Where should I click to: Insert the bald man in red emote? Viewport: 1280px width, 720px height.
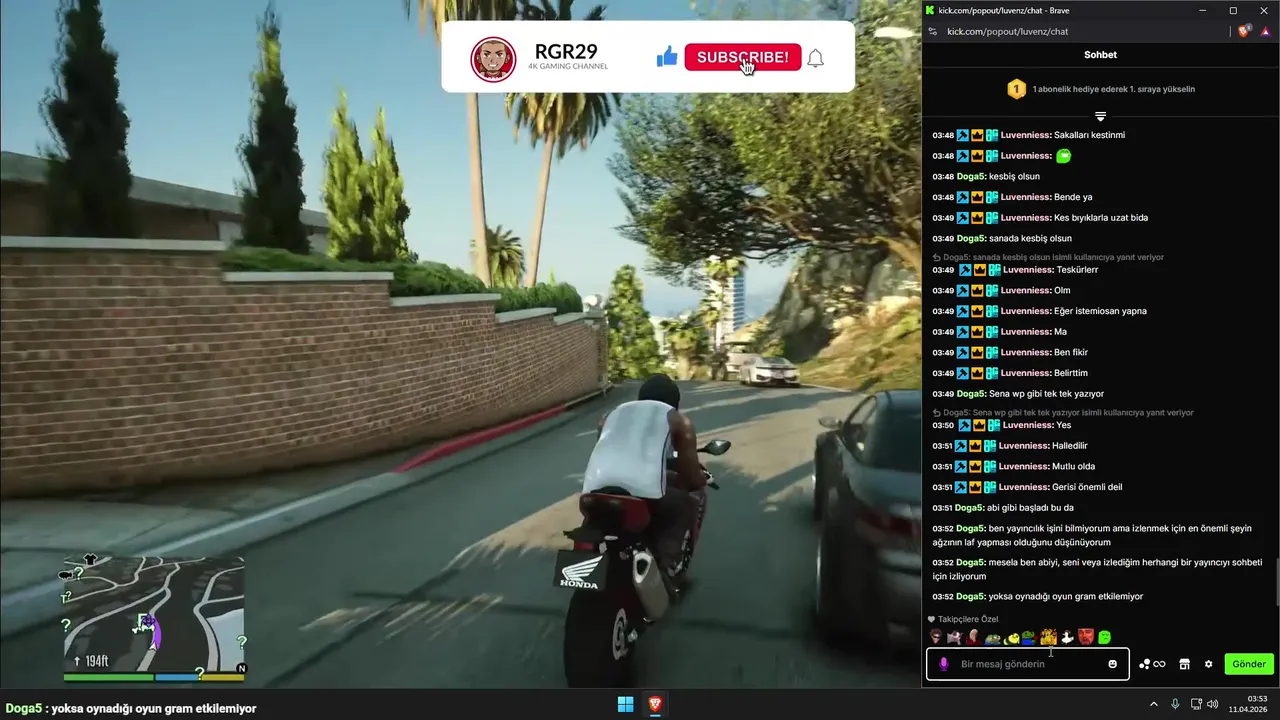972,637
